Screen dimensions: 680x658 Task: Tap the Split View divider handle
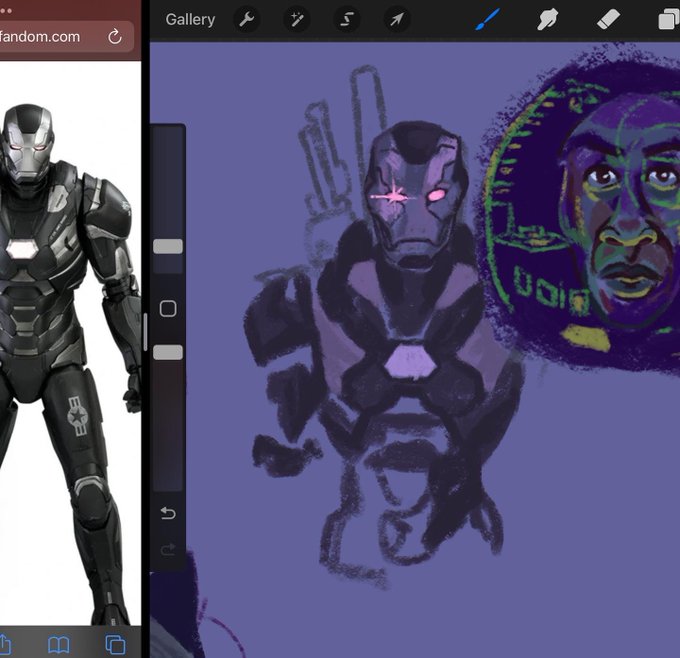tap(145, 331)
